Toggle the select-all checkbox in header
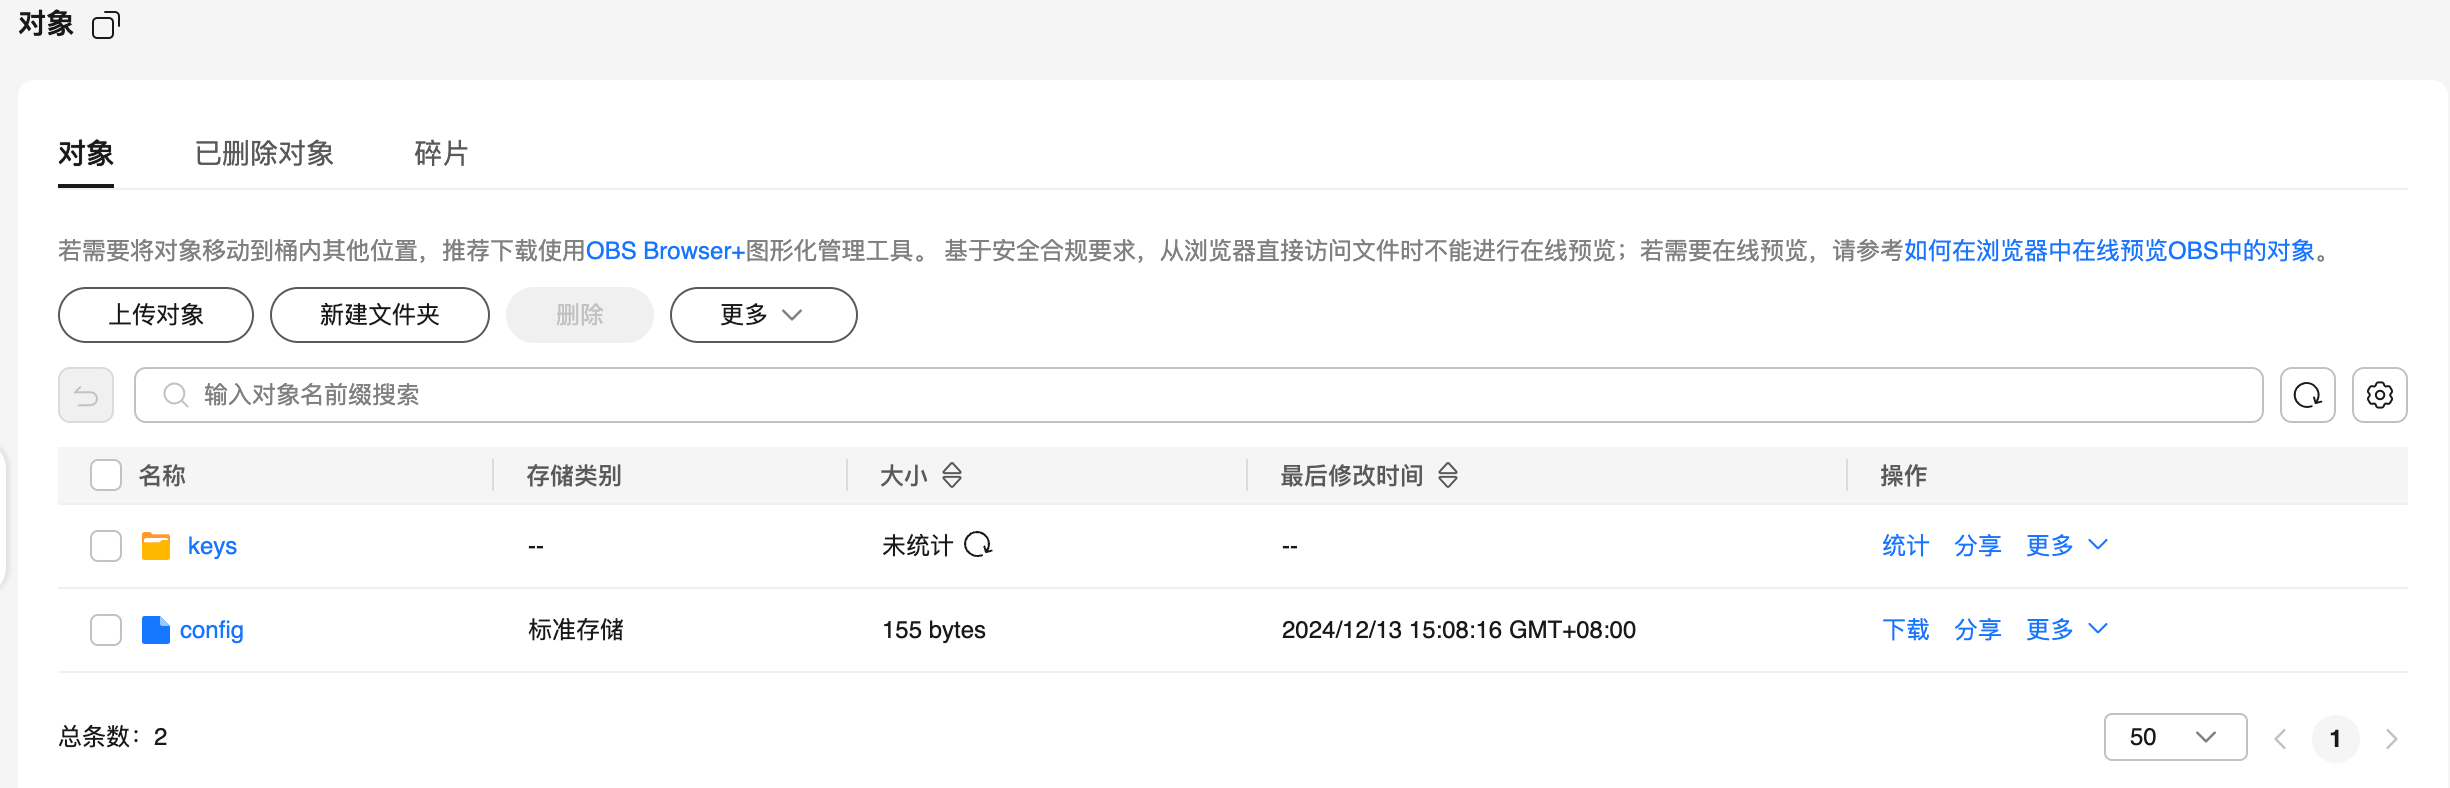2450x788 pixels. pos(106,476)
